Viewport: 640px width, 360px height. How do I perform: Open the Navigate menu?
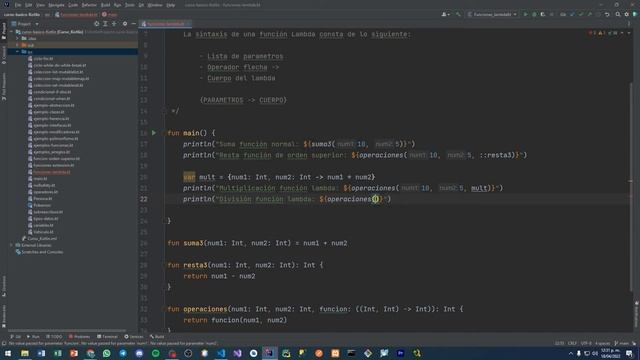coord(56,5)
